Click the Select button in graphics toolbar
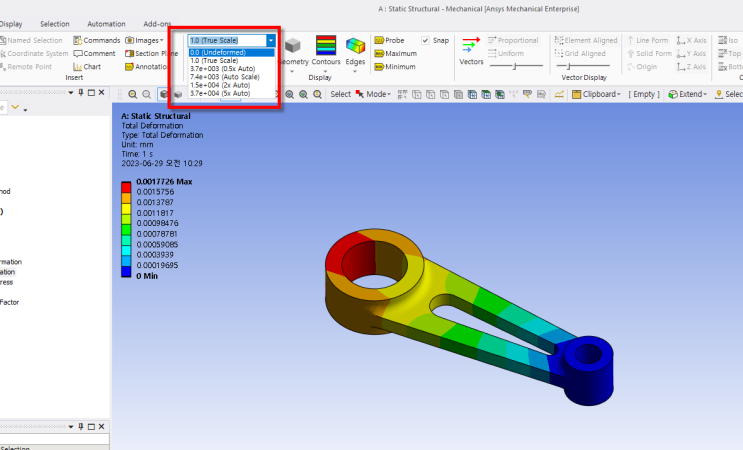 pos(340,94)
